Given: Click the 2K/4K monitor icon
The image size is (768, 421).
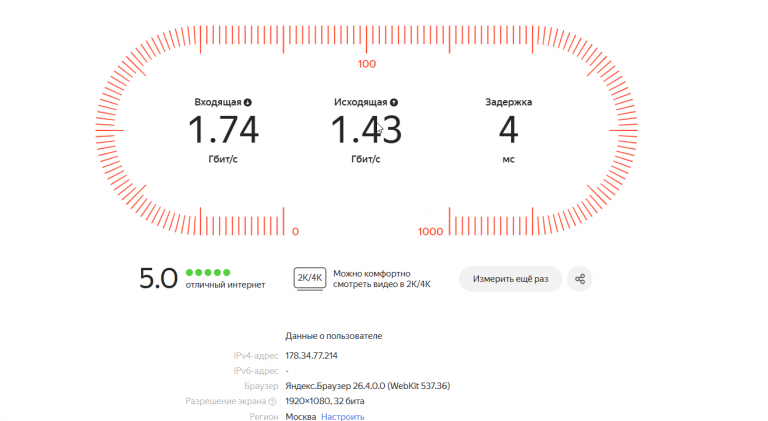Looking at the screenshot, I should click(310, 279).
